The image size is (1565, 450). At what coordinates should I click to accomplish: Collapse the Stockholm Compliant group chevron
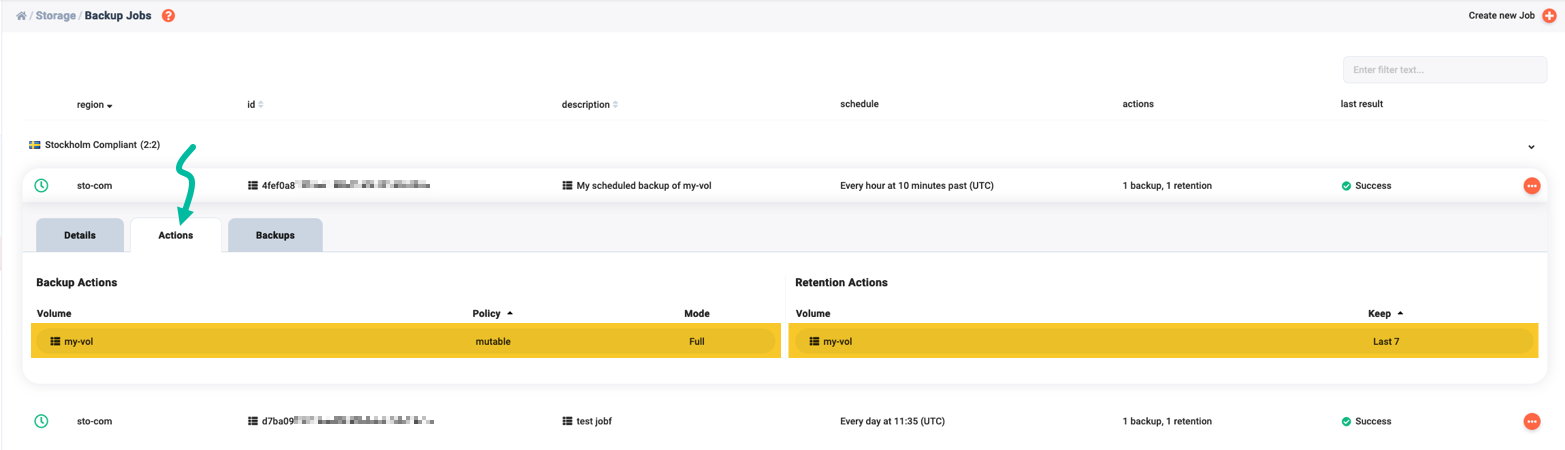coord(1531,146)
